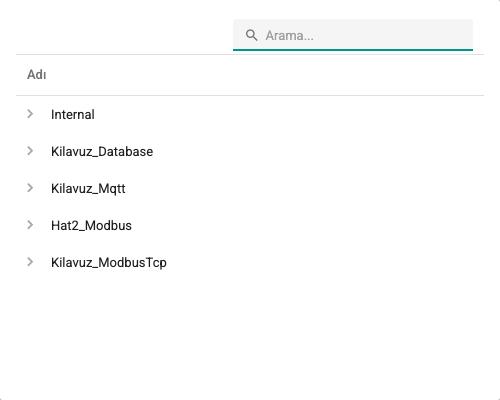Select the Kilavuz_ModbusTcp row label
500x400 pixels.
109,263
